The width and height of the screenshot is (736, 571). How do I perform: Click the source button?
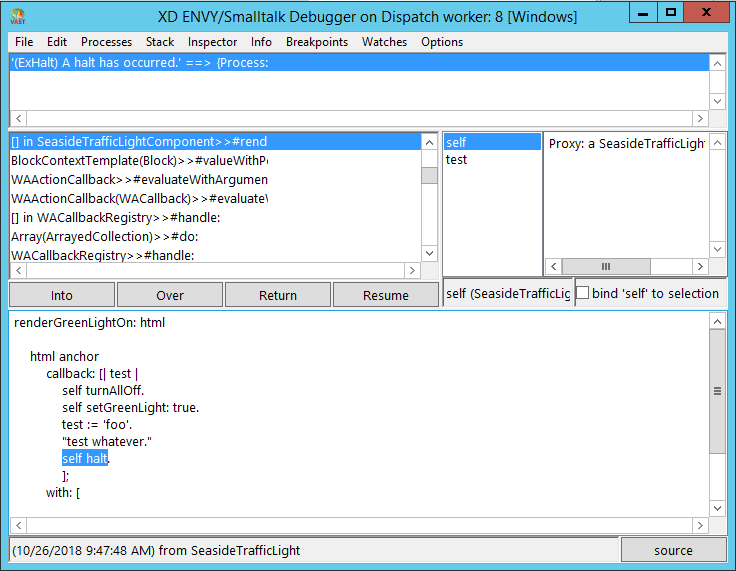click(673, 550)
